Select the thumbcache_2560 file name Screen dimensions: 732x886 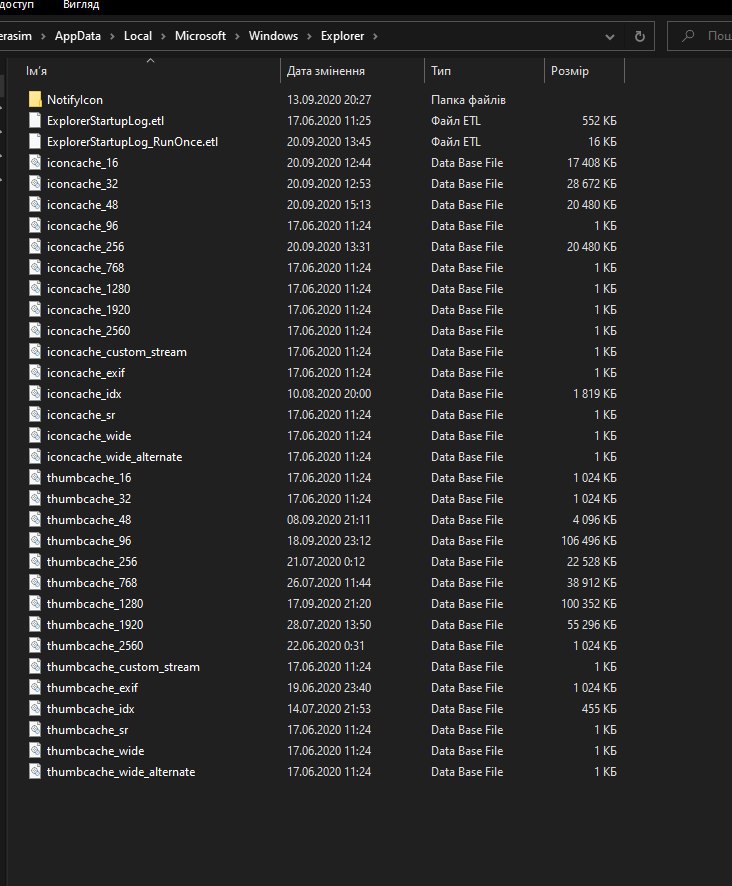pos(95,646)
